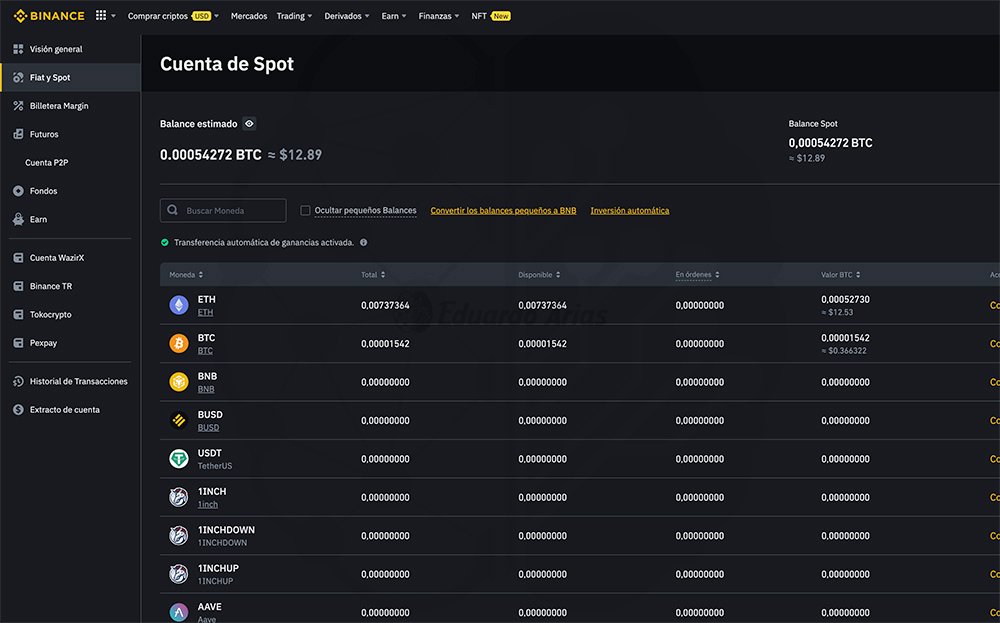Click the ≈ $0.366322 BTC value
The width and height of the screenshot is (1000, 623).
(x=844, y=351)
